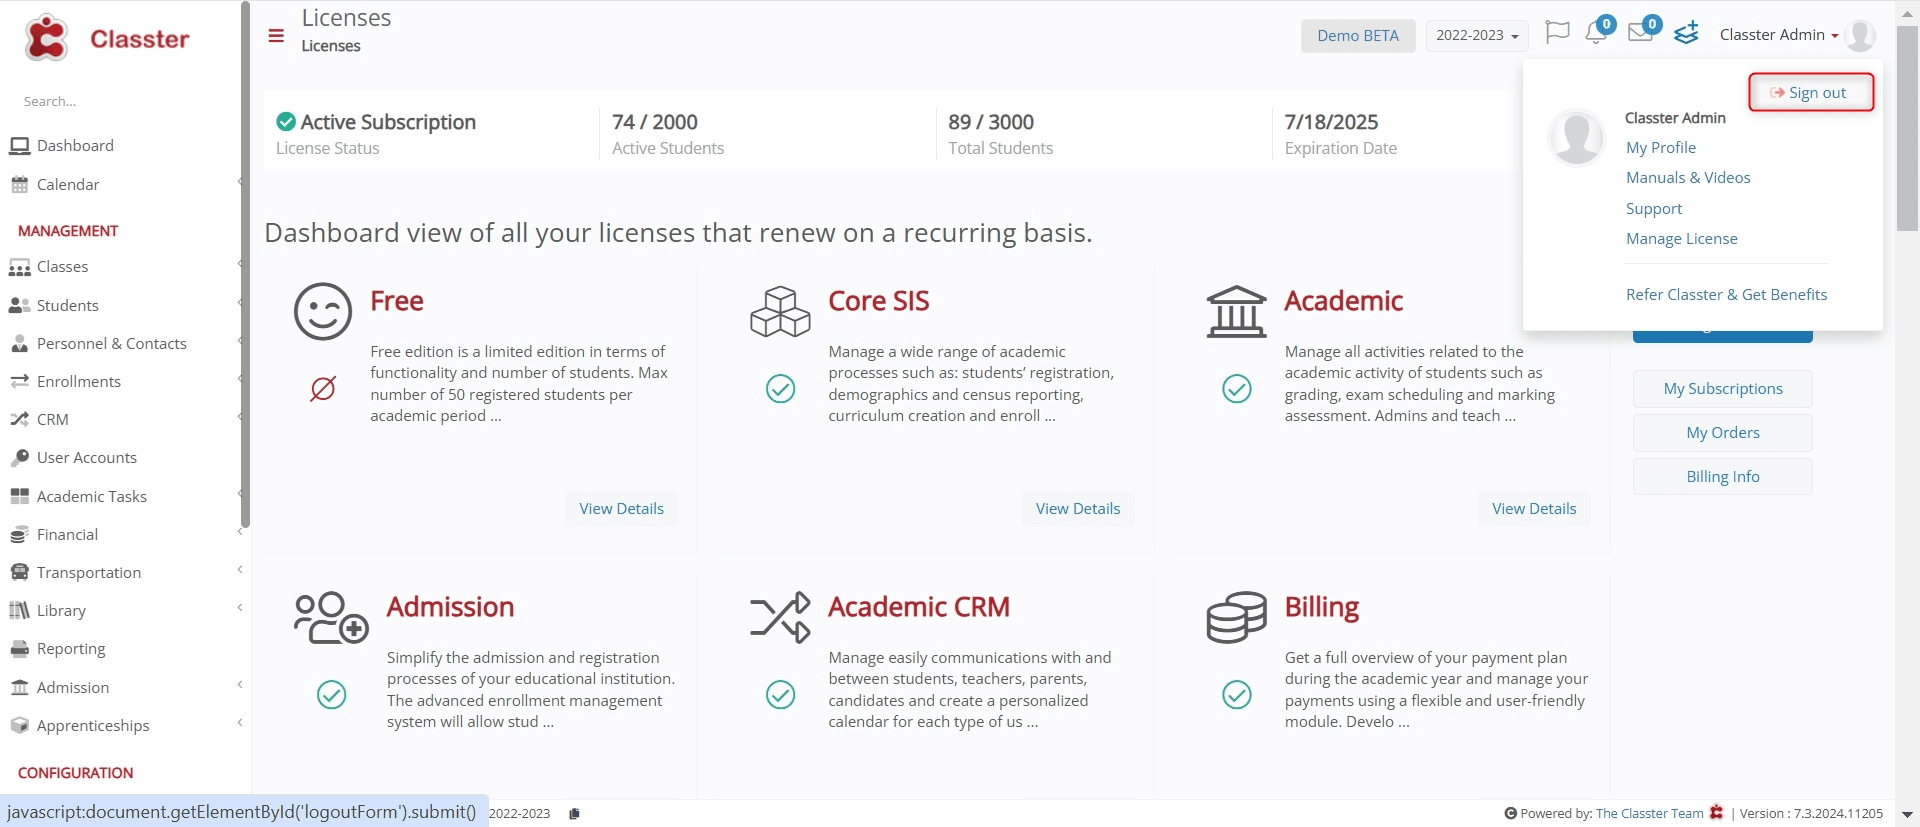Click the Core SIS active checkmark icon
The height and width of the screenshot is (827, 1920).
780,388
